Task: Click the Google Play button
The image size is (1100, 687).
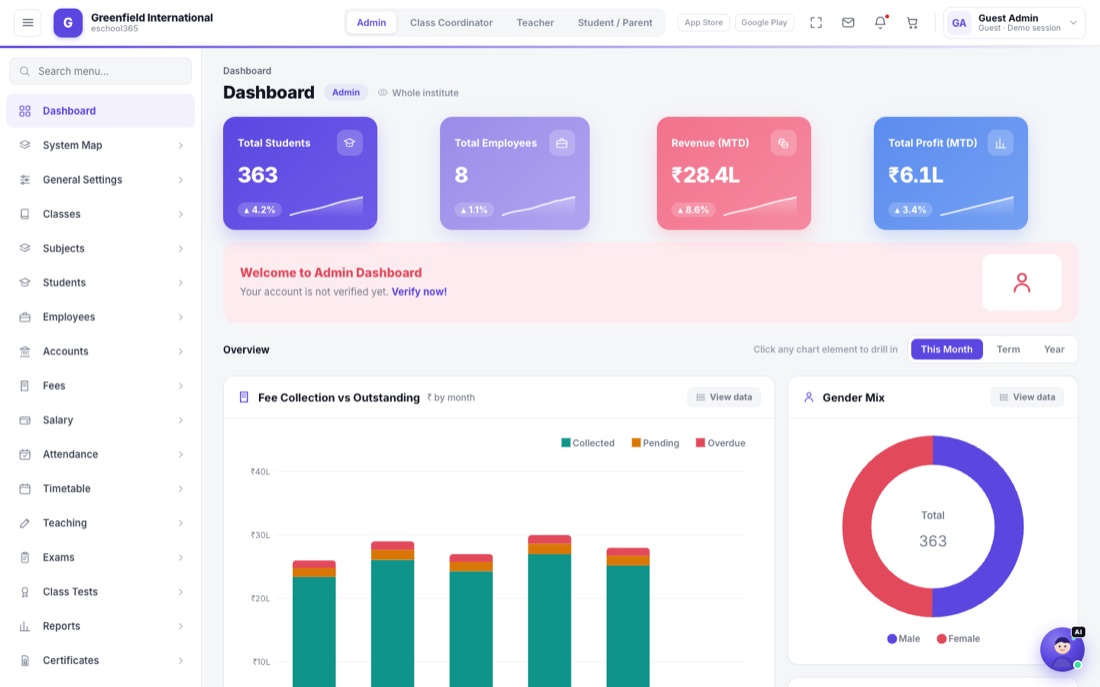Action: click(764, 22)
